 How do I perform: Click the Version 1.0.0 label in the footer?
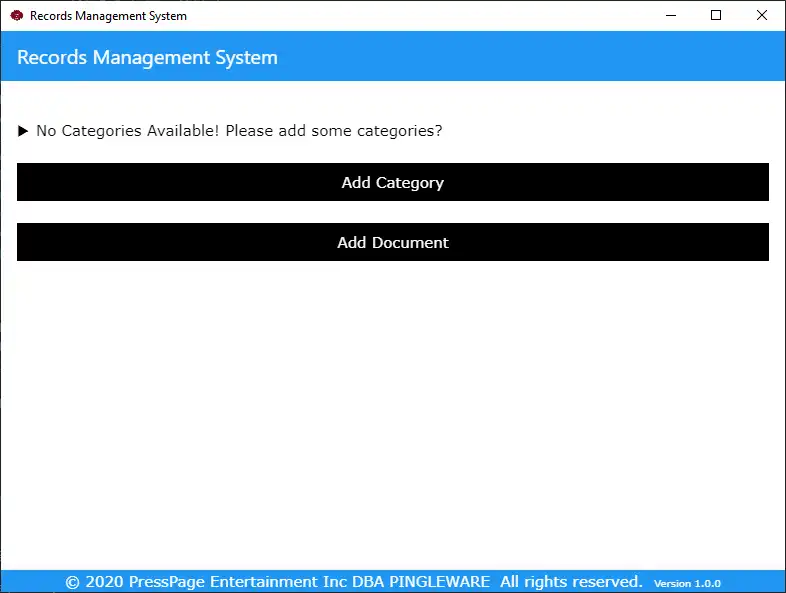687,583
